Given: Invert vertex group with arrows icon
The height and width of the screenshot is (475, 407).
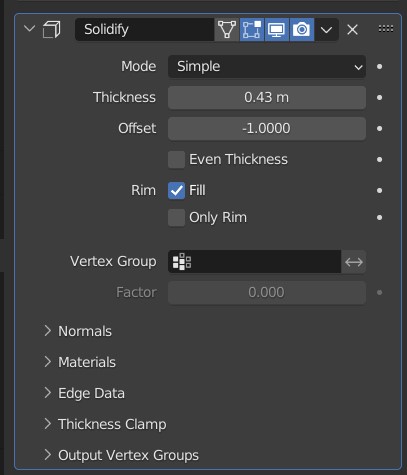Looking at the screenshot, I should click(x=354, y=262).
